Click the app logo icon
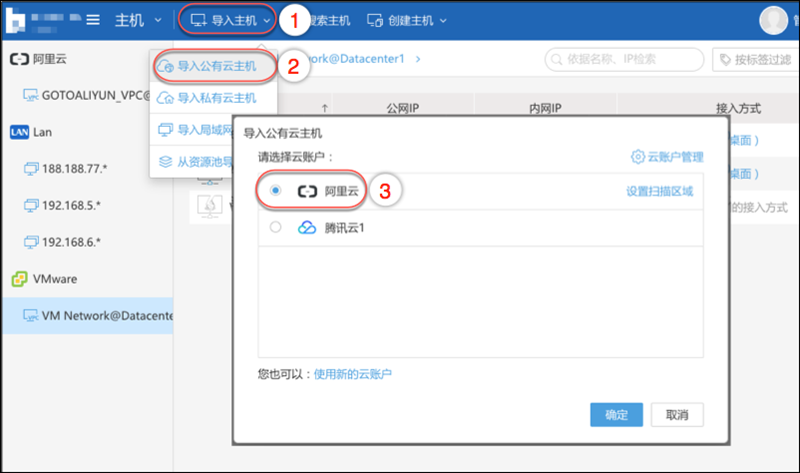The width and height of the screenshot is (800, 473). click(x=15, y=20)
